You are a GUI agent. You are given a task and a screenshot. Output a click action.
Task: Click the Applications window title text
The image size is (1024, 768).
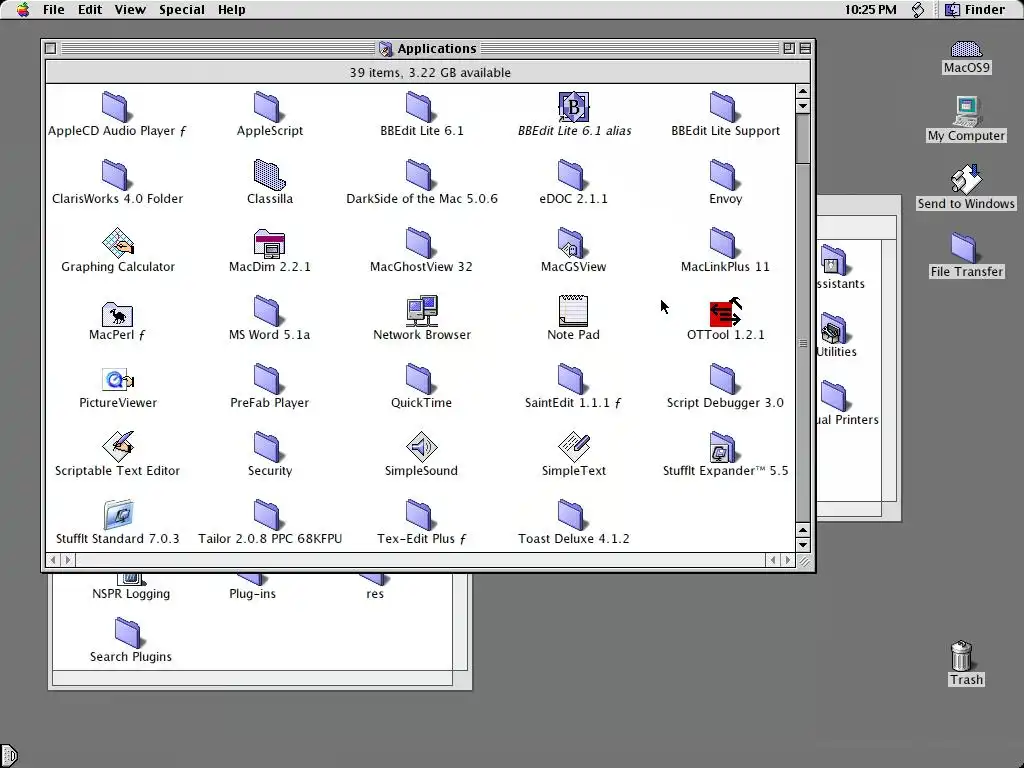click(437, 48)
